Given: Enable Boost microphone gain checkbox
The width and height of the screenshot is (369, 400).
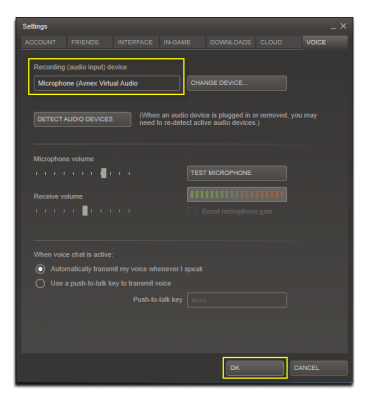Looking at the screenshot, I should pos(192,212).
